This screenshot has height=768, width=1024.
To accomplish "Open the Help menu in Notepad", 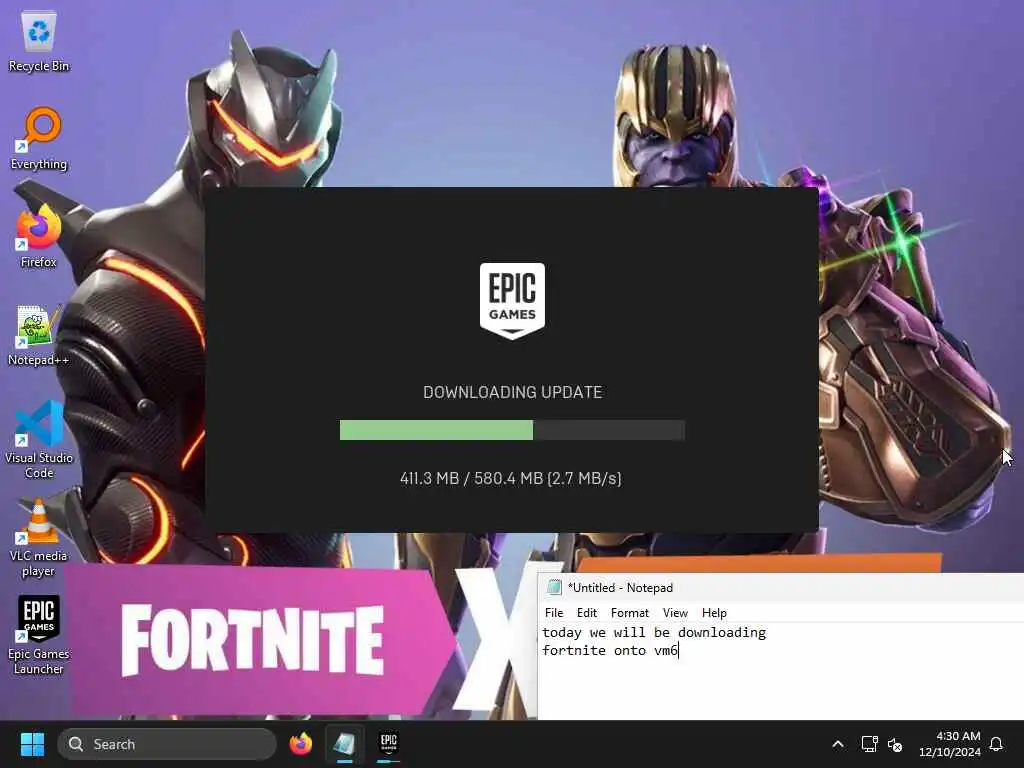I will [x=714, y=613].
